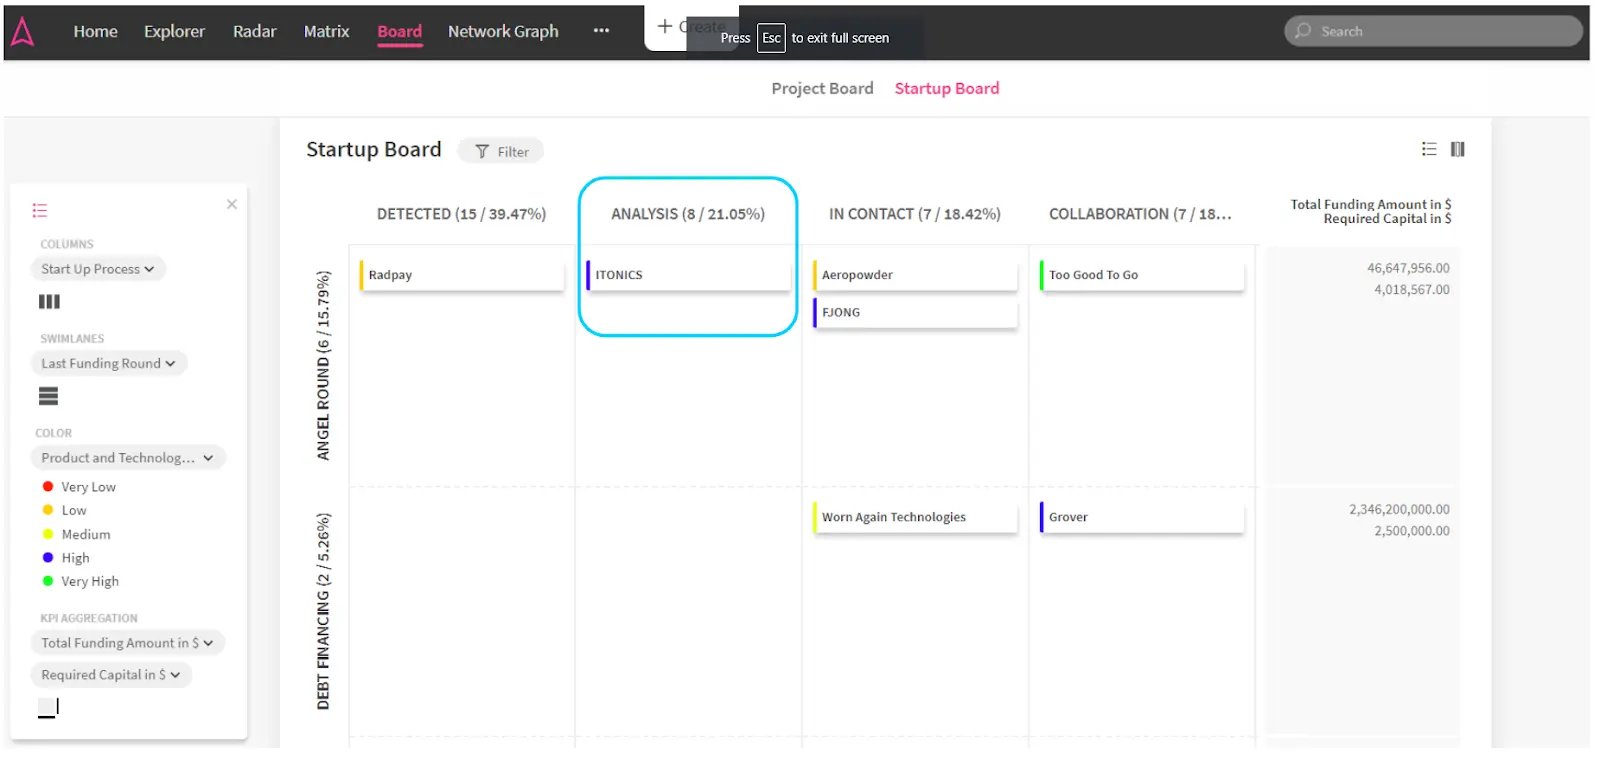Image resolution: width=1600 pixels, height=759 pixels.
Task: Click the 4,018,567.00 capital value
Action: pos(1411,290)
